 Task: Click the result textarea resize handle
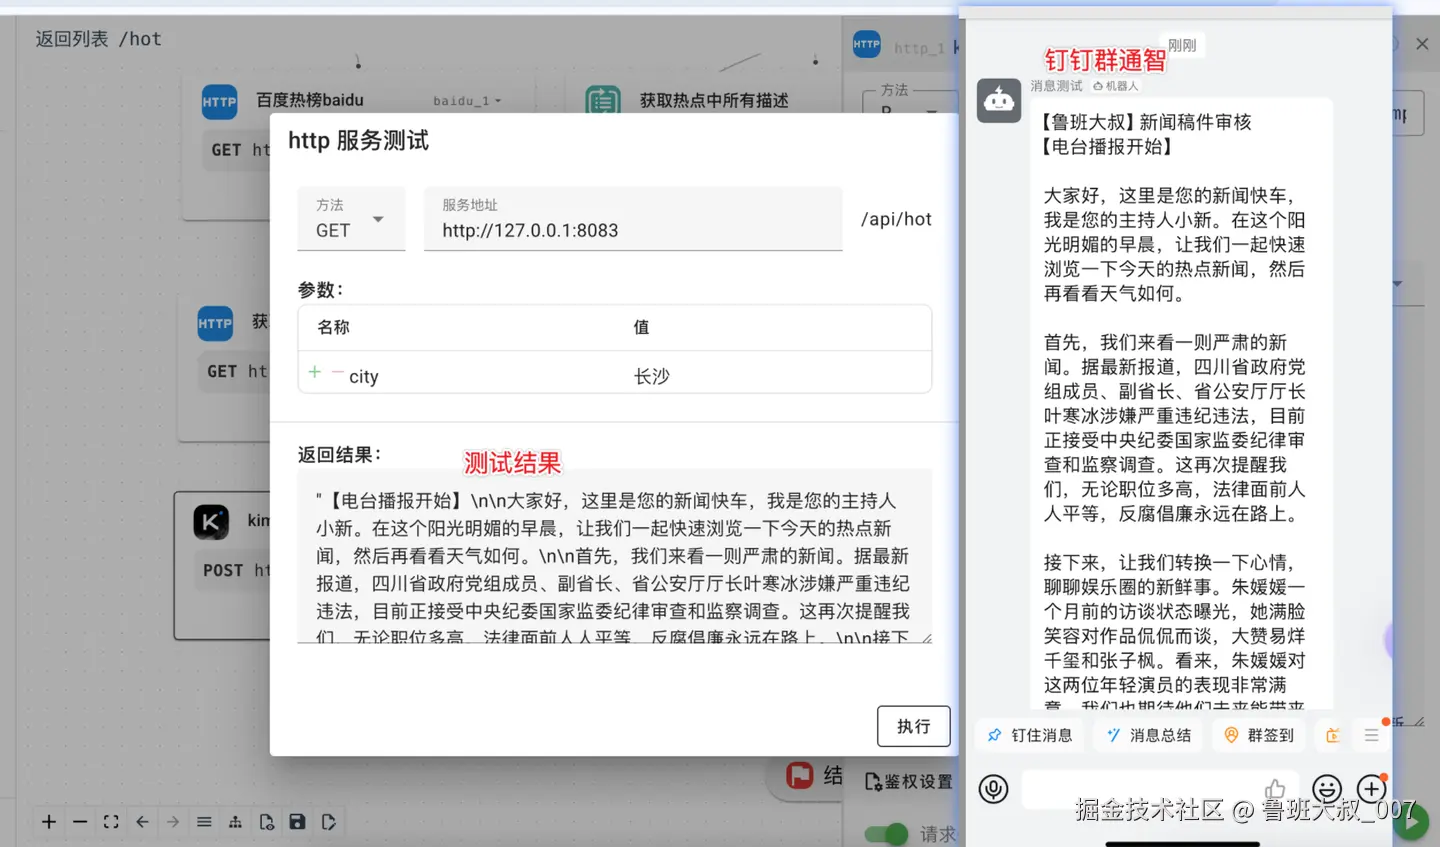point(926,637)
